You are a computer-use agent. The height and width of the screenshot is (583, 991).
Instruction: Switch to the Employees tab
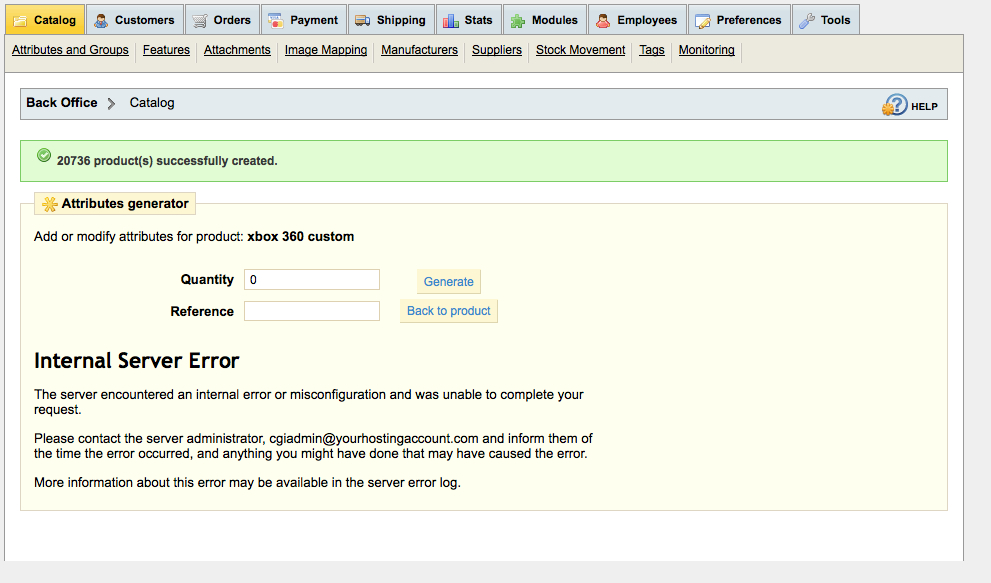(x=637, y=20)
